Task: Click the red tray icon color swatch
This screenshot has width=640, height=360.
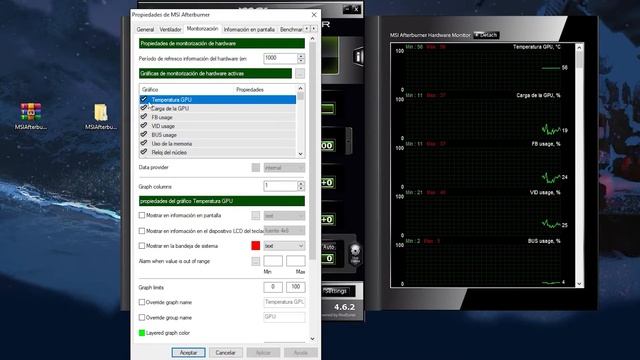Action: tap(256, 246)
